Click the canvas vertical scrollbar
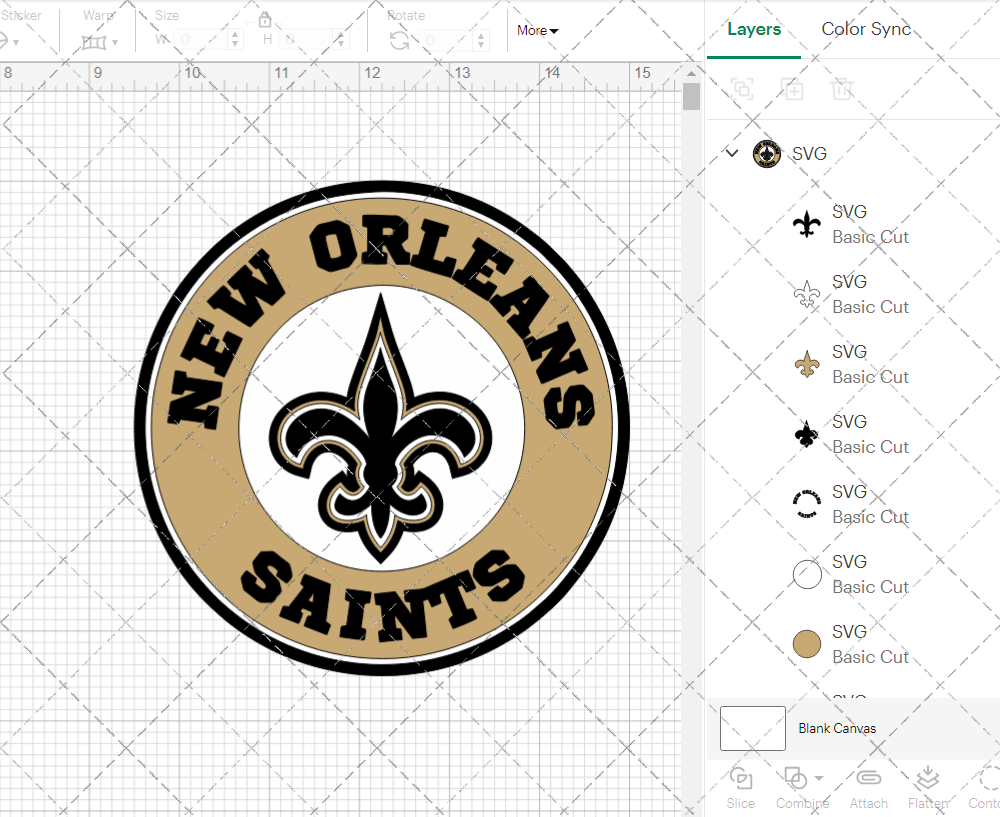1000x817 pixels. [x=691, y=95]
